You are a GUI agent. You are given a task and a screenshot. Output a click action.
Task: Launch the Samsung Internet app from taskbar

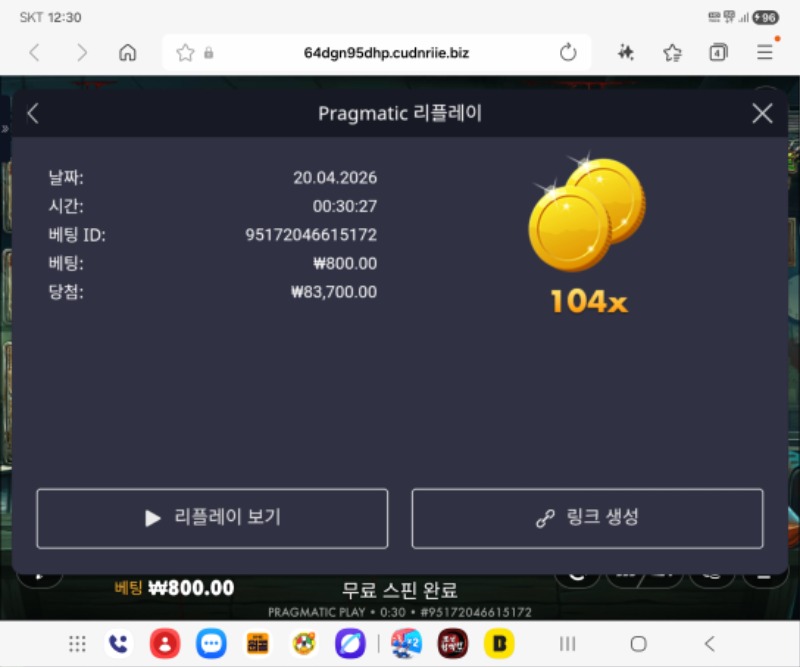pyautogui.click(x=349, y=643)
